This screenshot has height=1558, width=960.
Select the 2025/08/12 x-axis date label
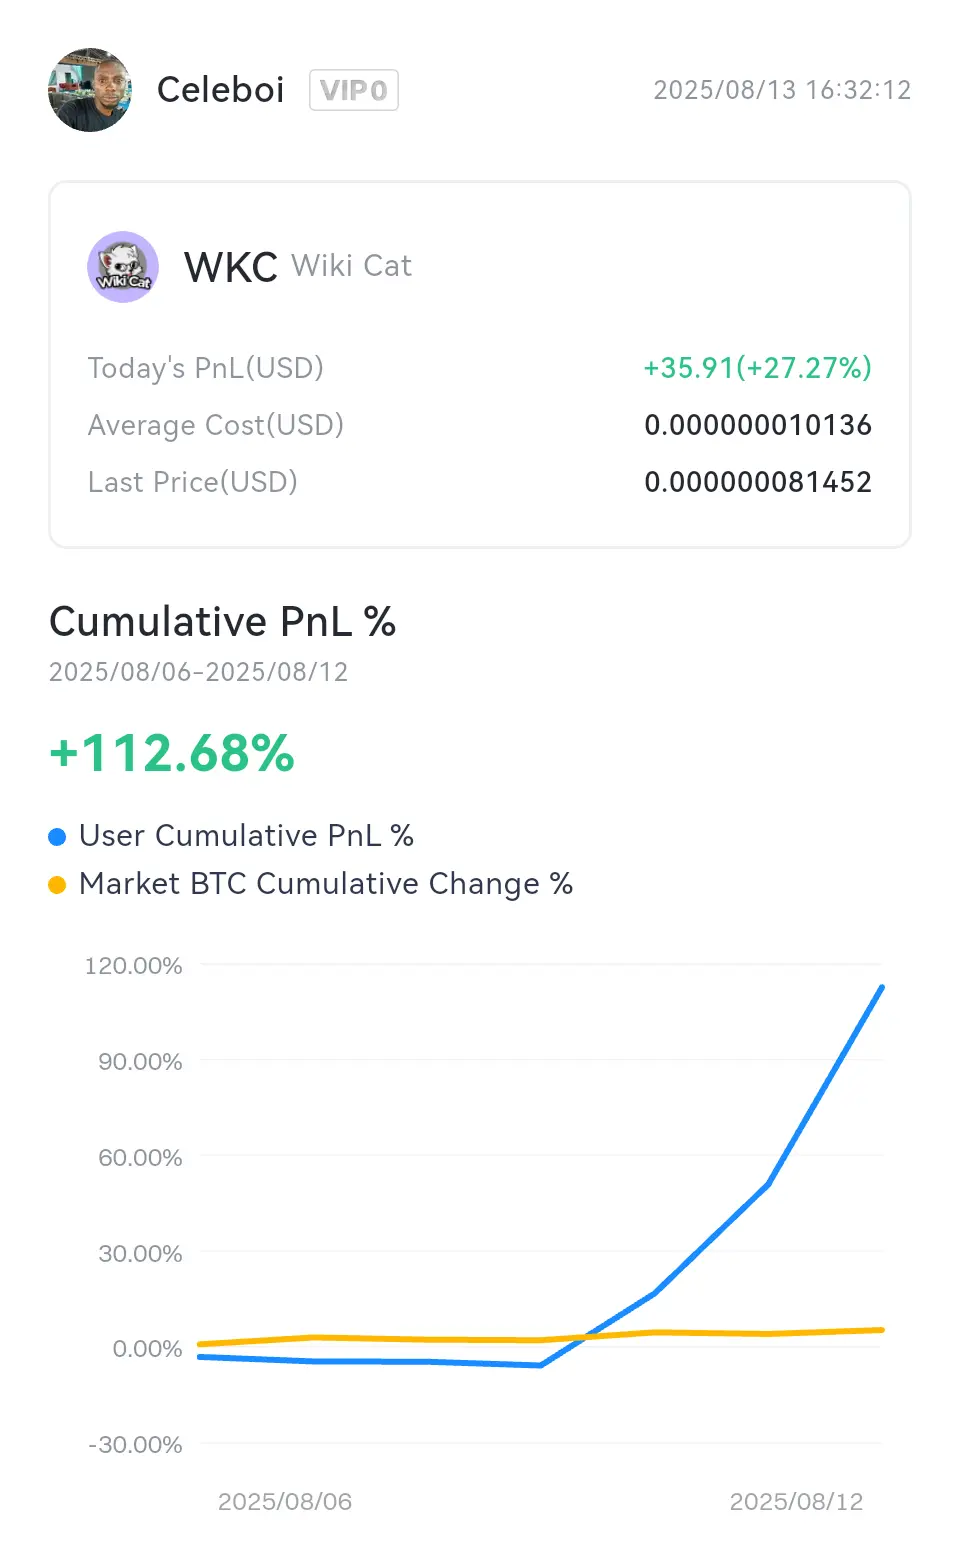(x=796, y=1502)
